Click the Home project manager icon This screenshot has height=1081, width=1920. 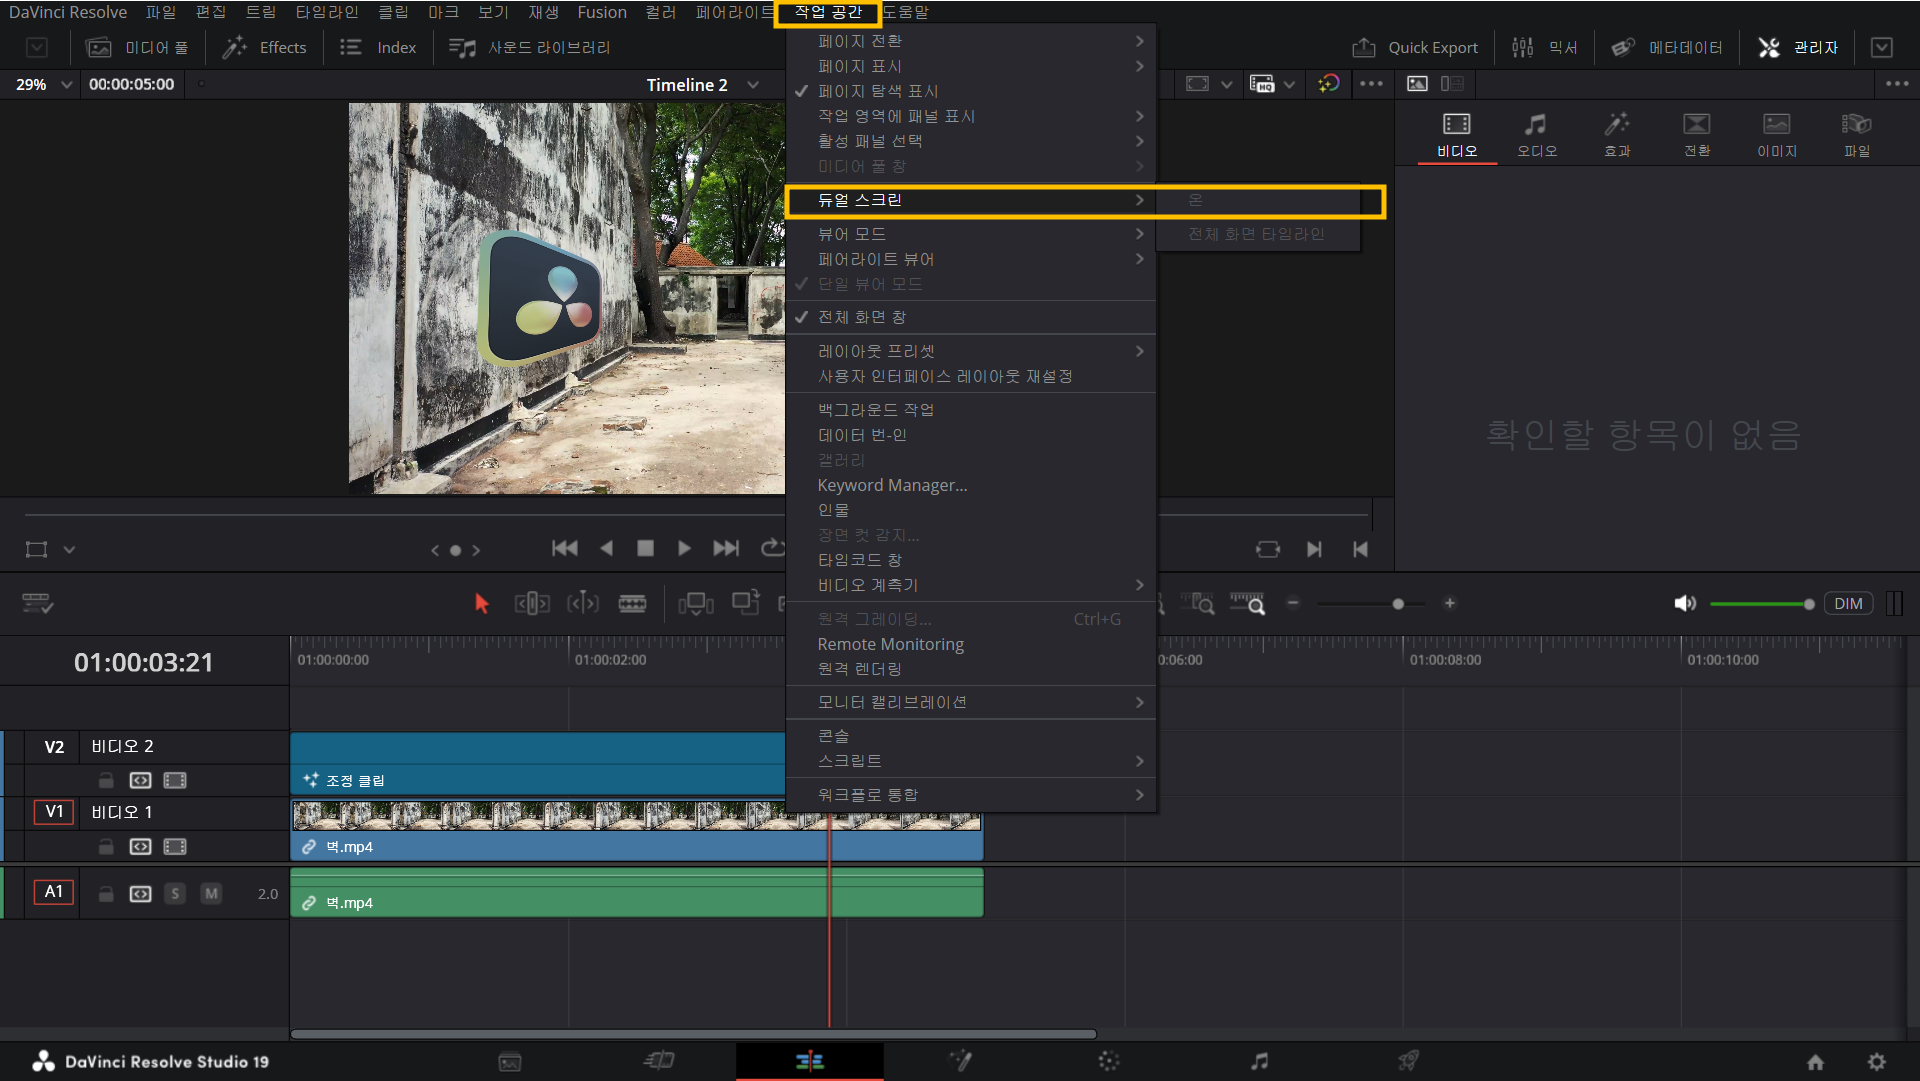[x=1815, y=1062]
